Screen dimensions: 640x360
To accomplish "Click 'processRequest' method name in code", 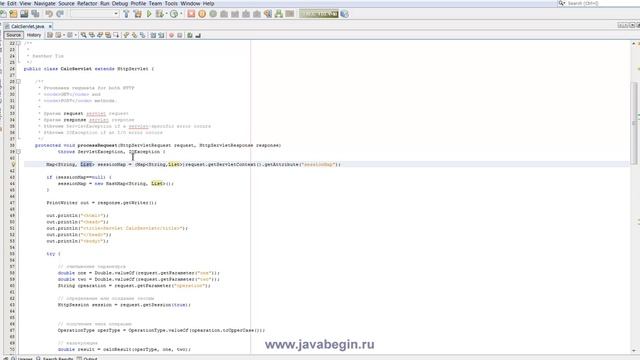I will pyautogui.click(x=97, y=145).
